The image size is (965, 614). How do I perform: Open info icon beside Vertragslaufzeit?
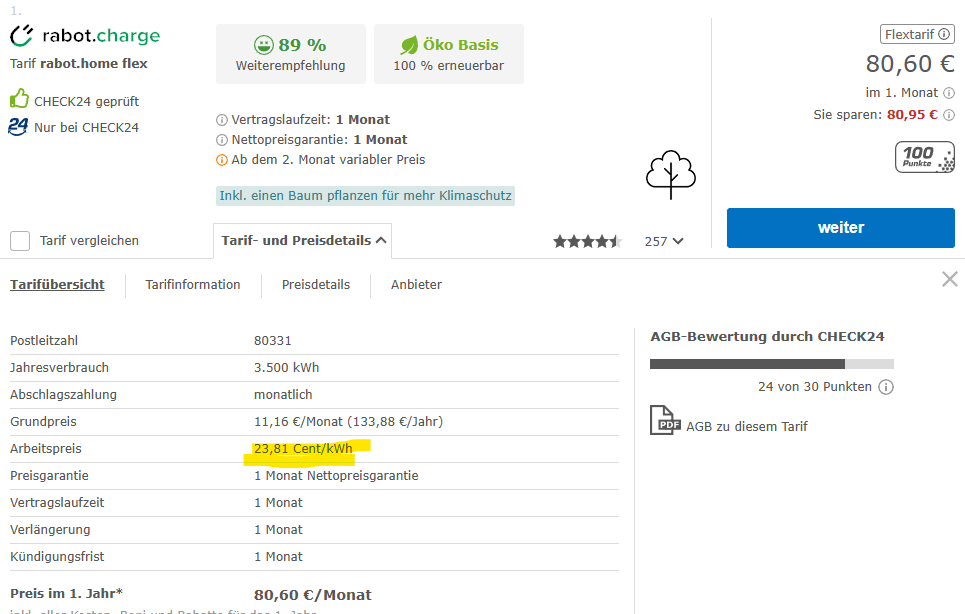point(222,120)
